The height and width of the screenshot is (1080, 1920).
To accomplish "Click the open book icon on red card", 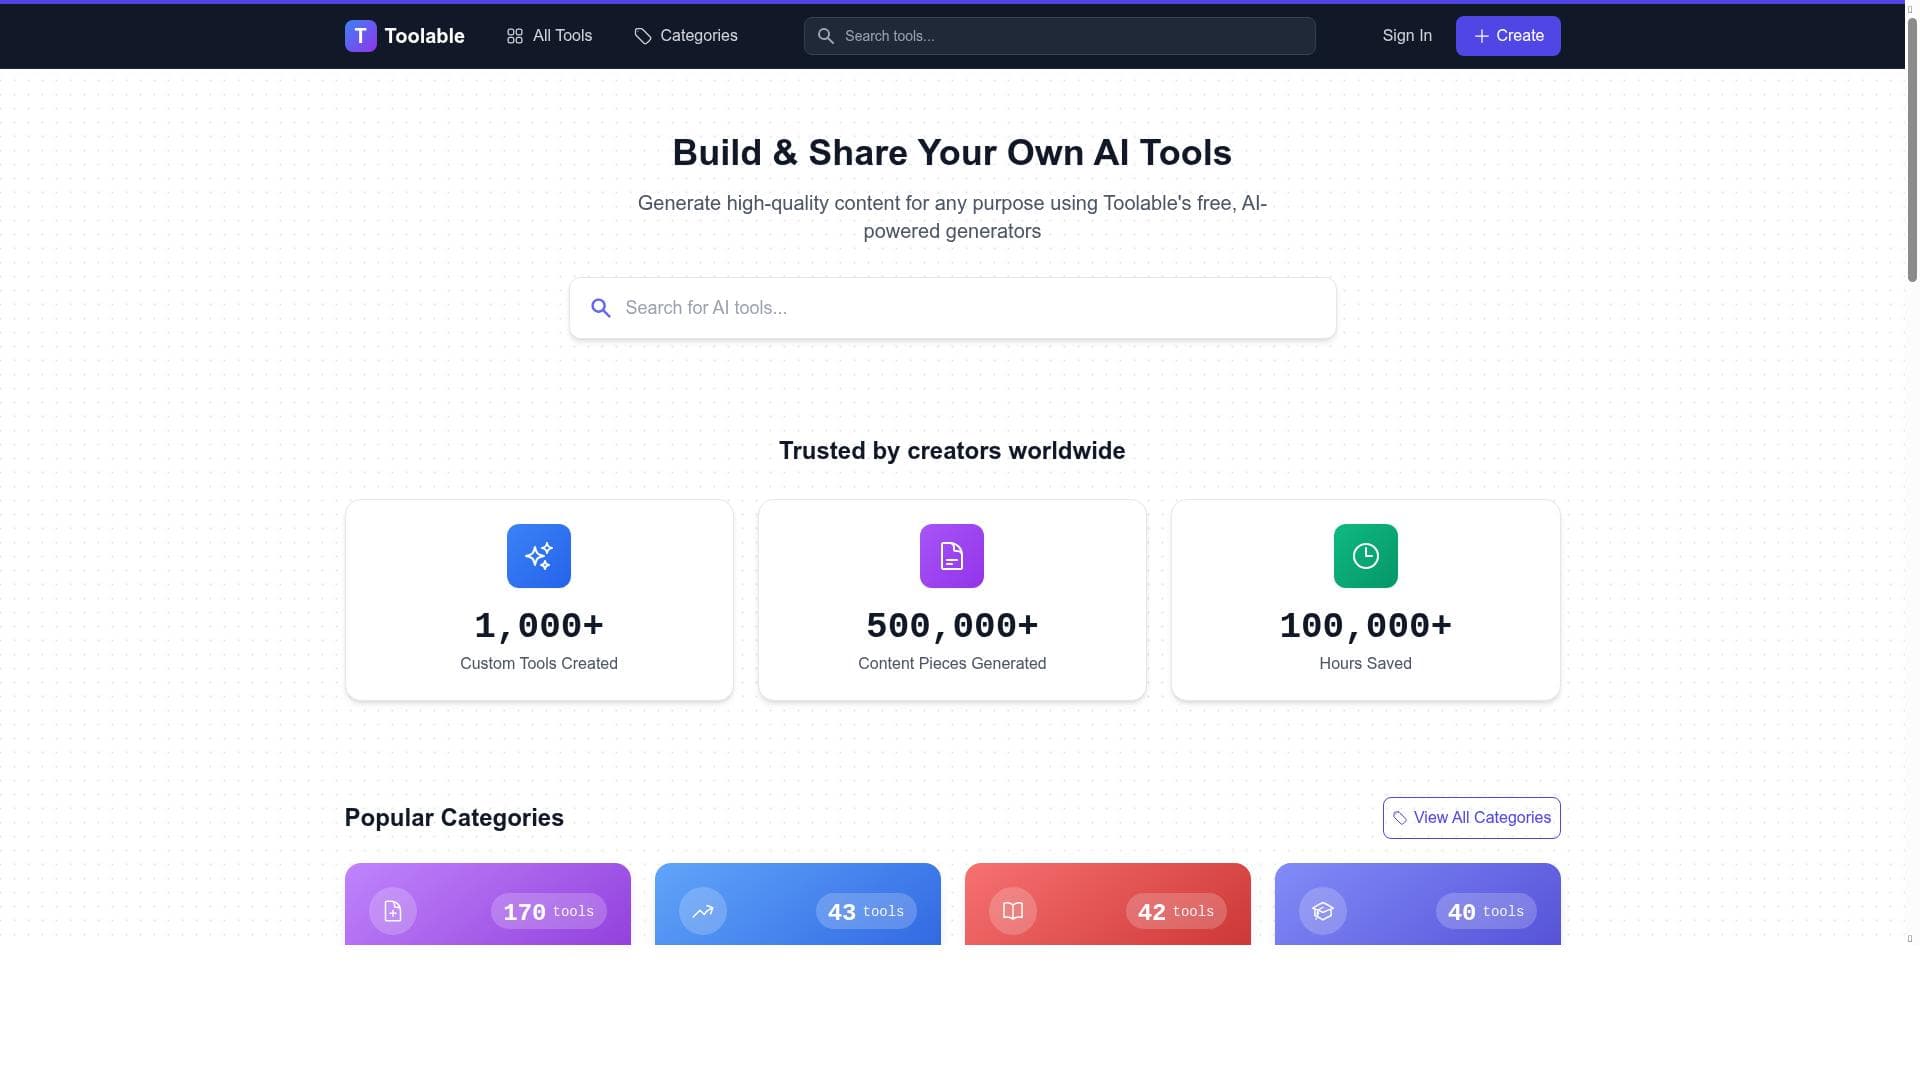I will click(1013, 911).
